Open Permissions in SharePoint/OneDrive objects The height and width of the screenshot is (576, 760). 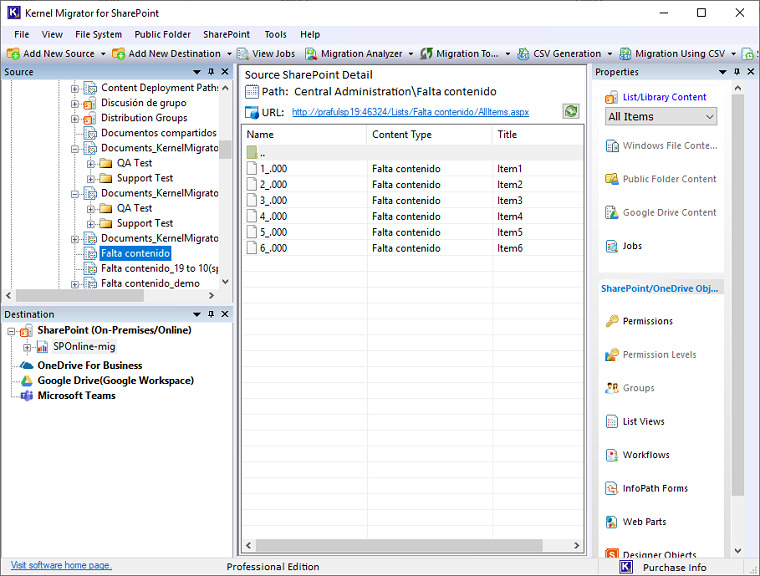pos(639,321)
